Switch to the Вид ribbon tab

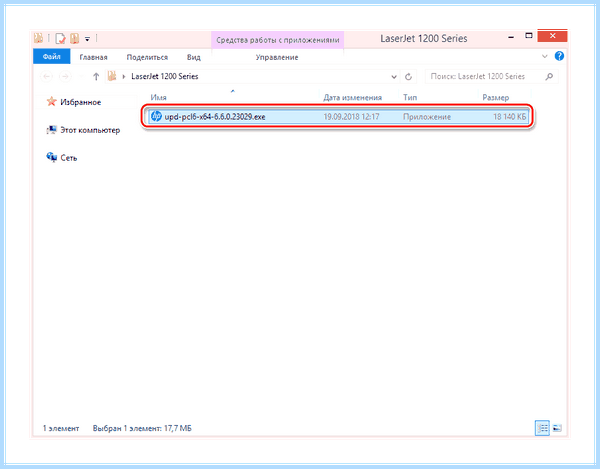(x=194, y=57)
